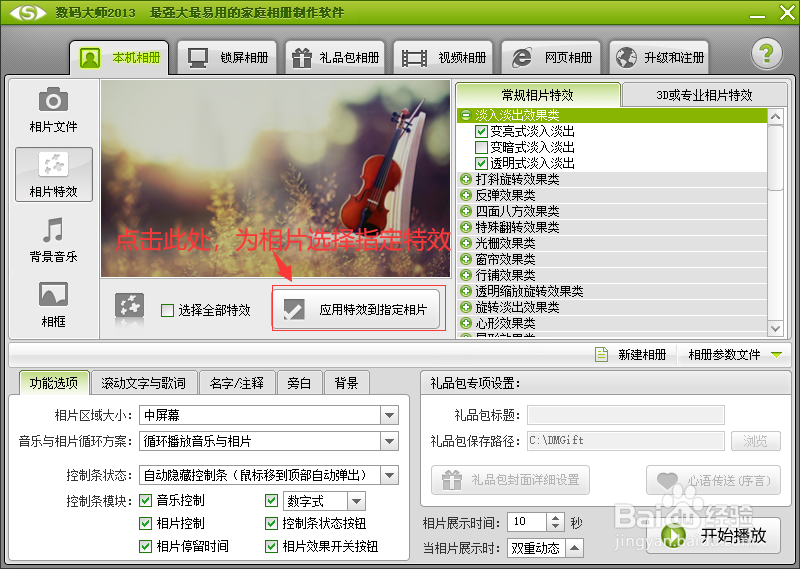Switch to 网页相册 tab
This screenshot has width=800, height=569.
(552, 58)
